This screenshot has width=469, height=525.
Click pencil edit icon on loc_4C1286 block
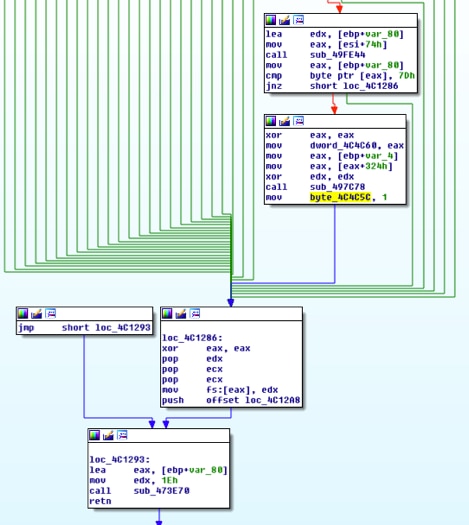181,314
